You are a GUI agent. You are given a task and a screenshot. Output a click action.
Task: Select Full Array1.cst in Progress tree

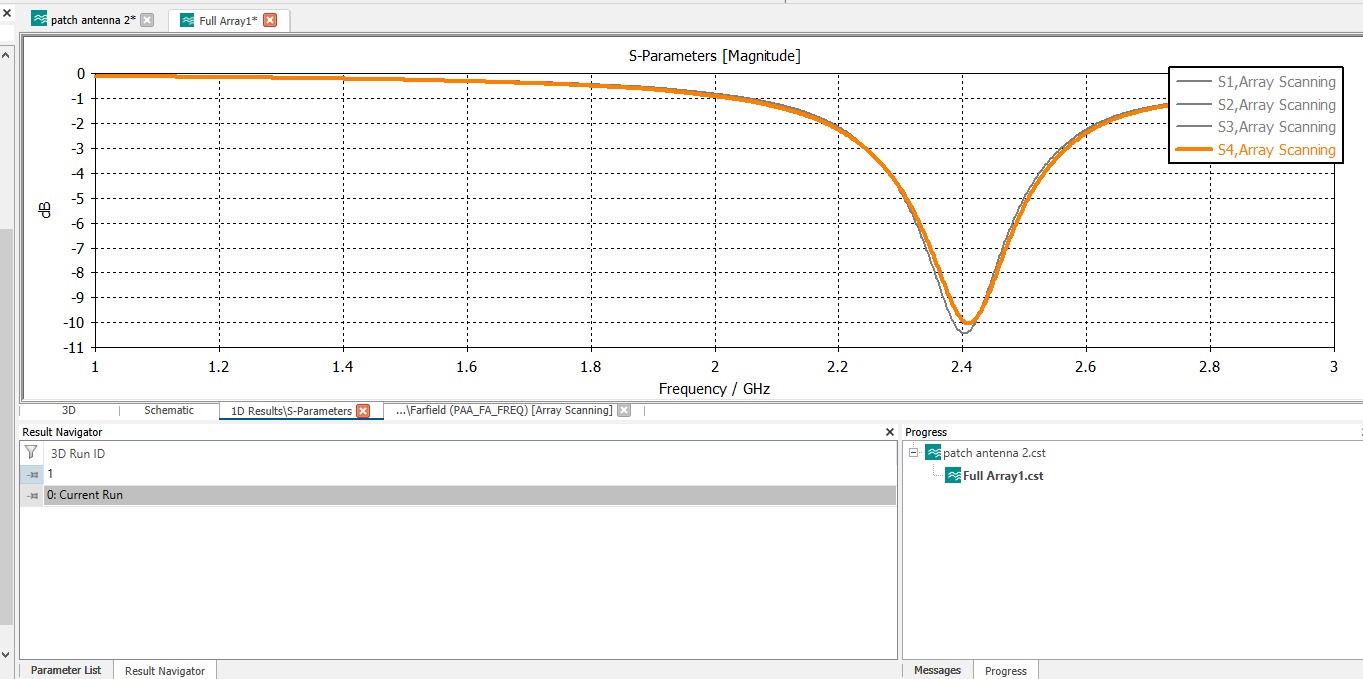pos(1002,476)
